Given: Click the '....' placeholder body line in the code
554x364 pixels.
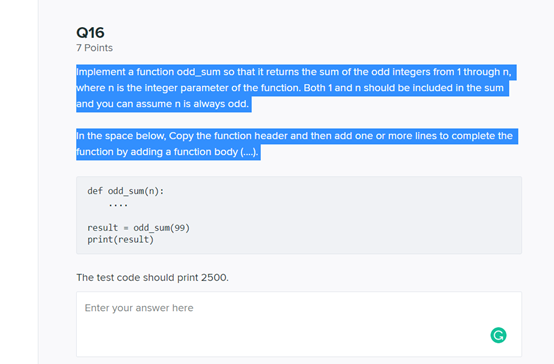Looking at the screenshot, I should (118, 205).
